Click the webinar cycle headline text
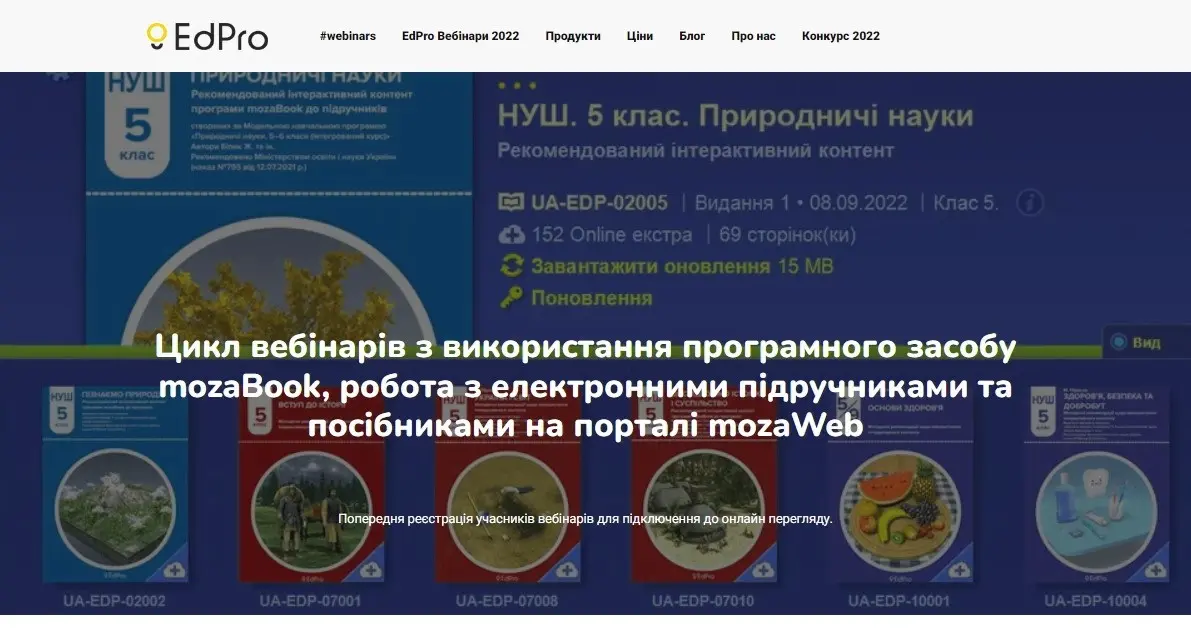The height and width of the screenshot is (634, 1191). 586,386
